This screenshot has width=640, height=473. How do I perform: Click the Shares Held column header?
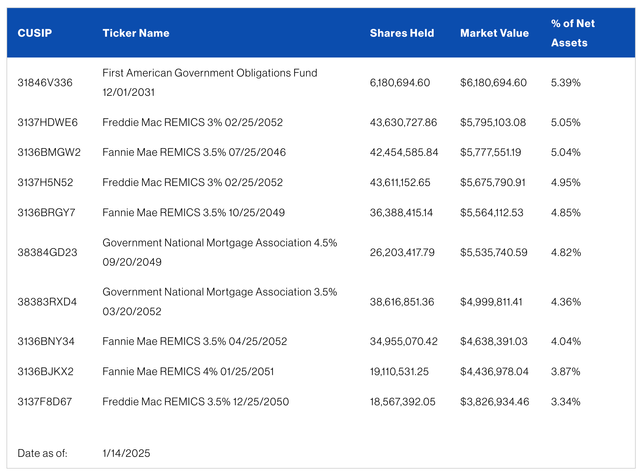[x=402, y=33]
